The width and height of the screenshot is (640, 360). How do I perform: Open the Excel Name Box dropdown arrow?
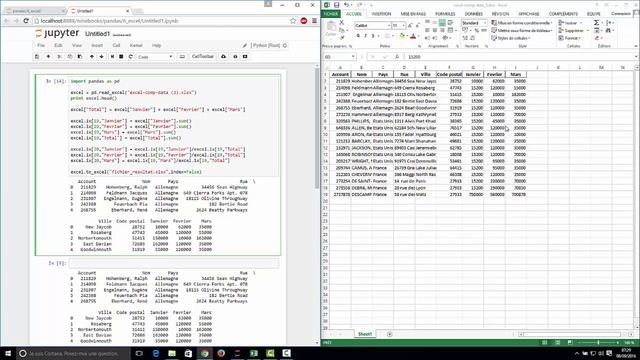point(353,57)
